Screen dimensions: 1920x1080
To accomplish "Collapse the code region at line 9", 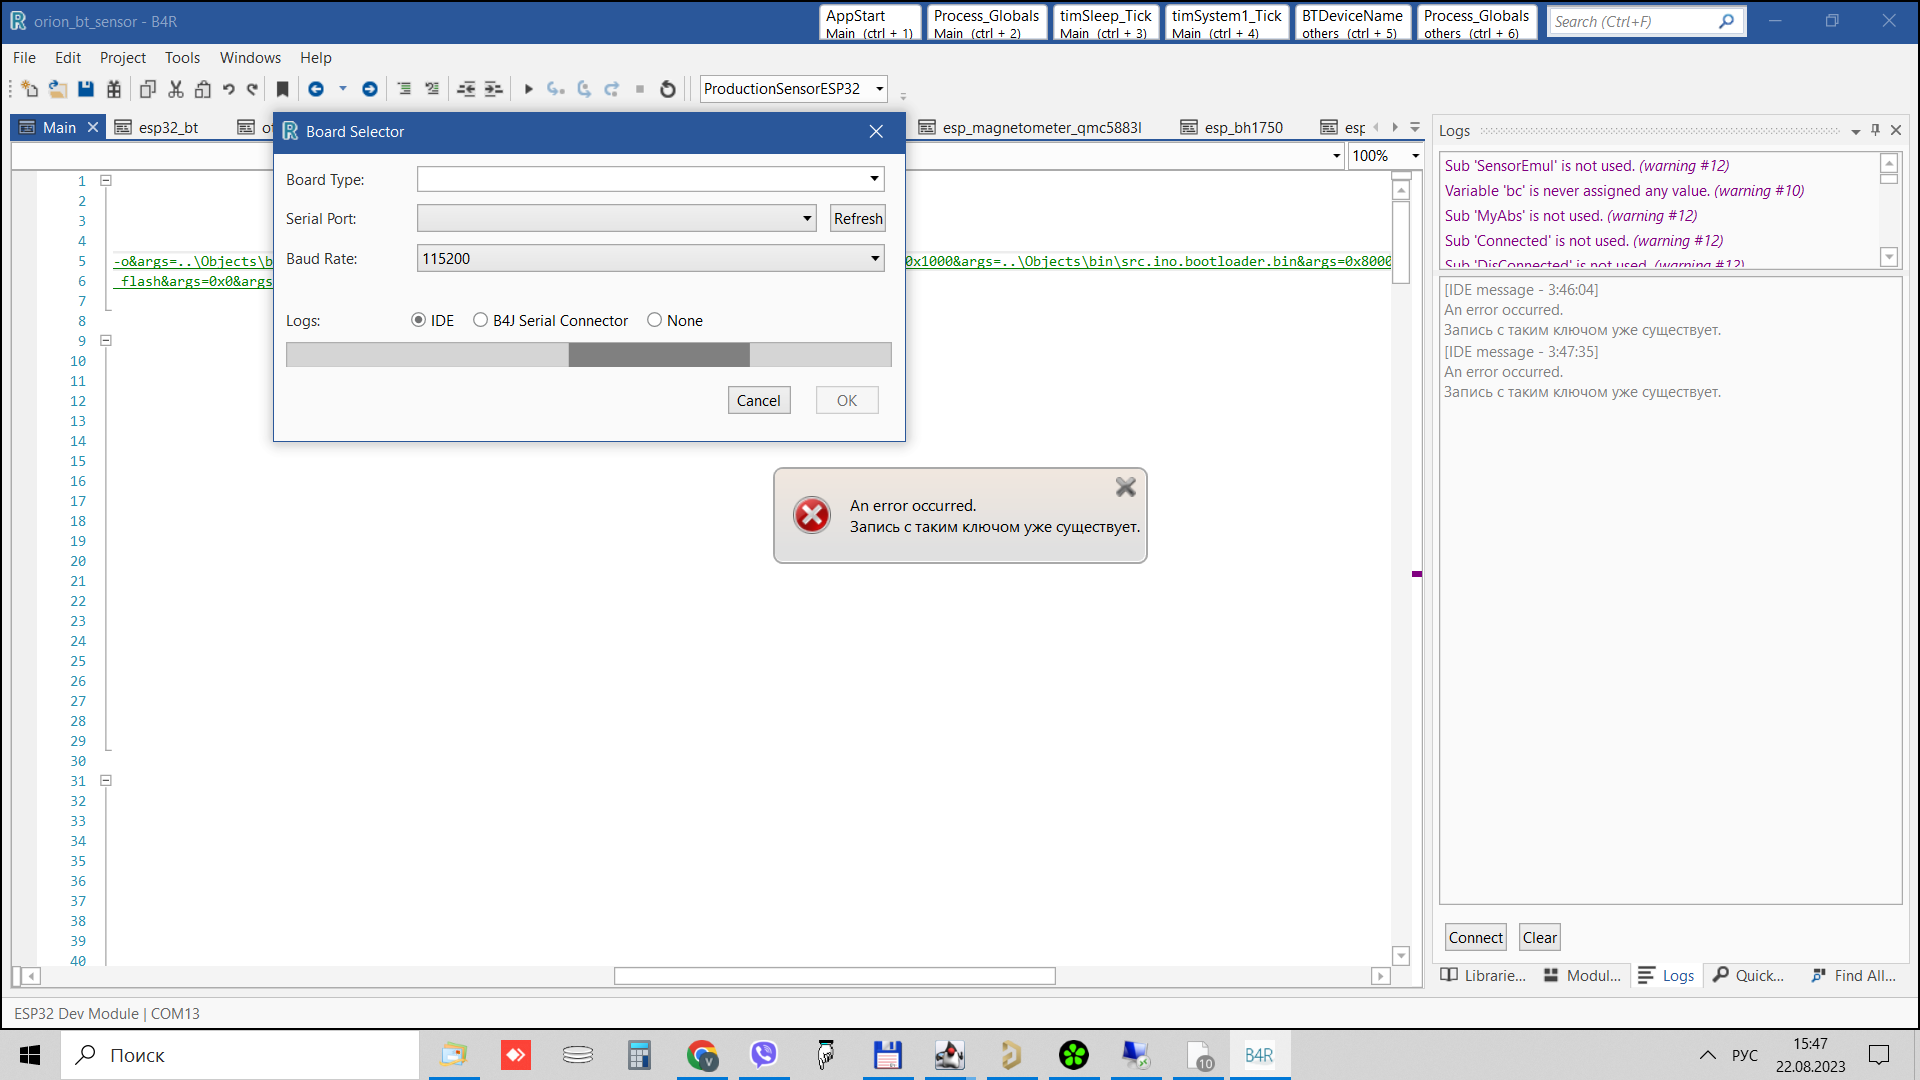I will (105, 341).
